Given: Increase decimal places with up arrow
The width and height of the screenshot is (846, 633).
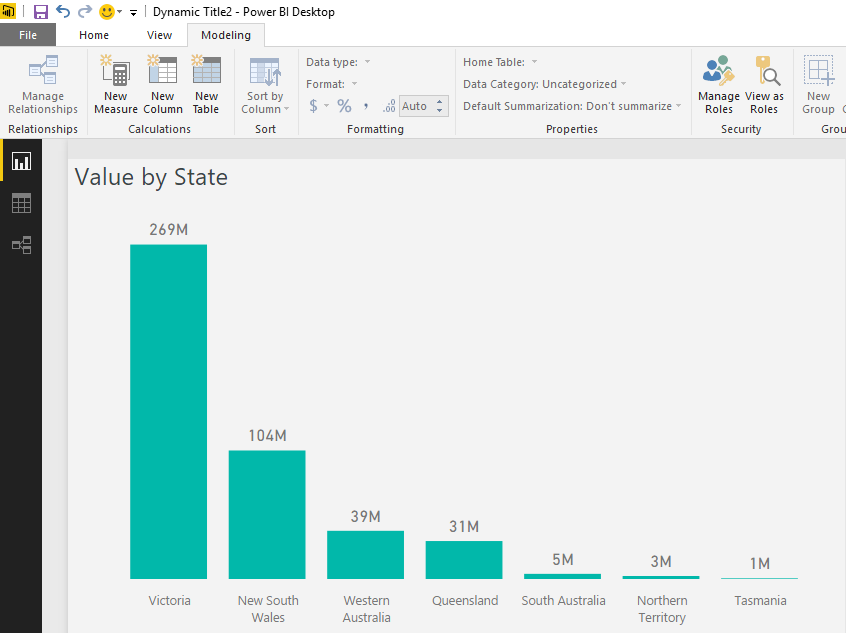Looking at the screenshot, I should tap(440, 101).
